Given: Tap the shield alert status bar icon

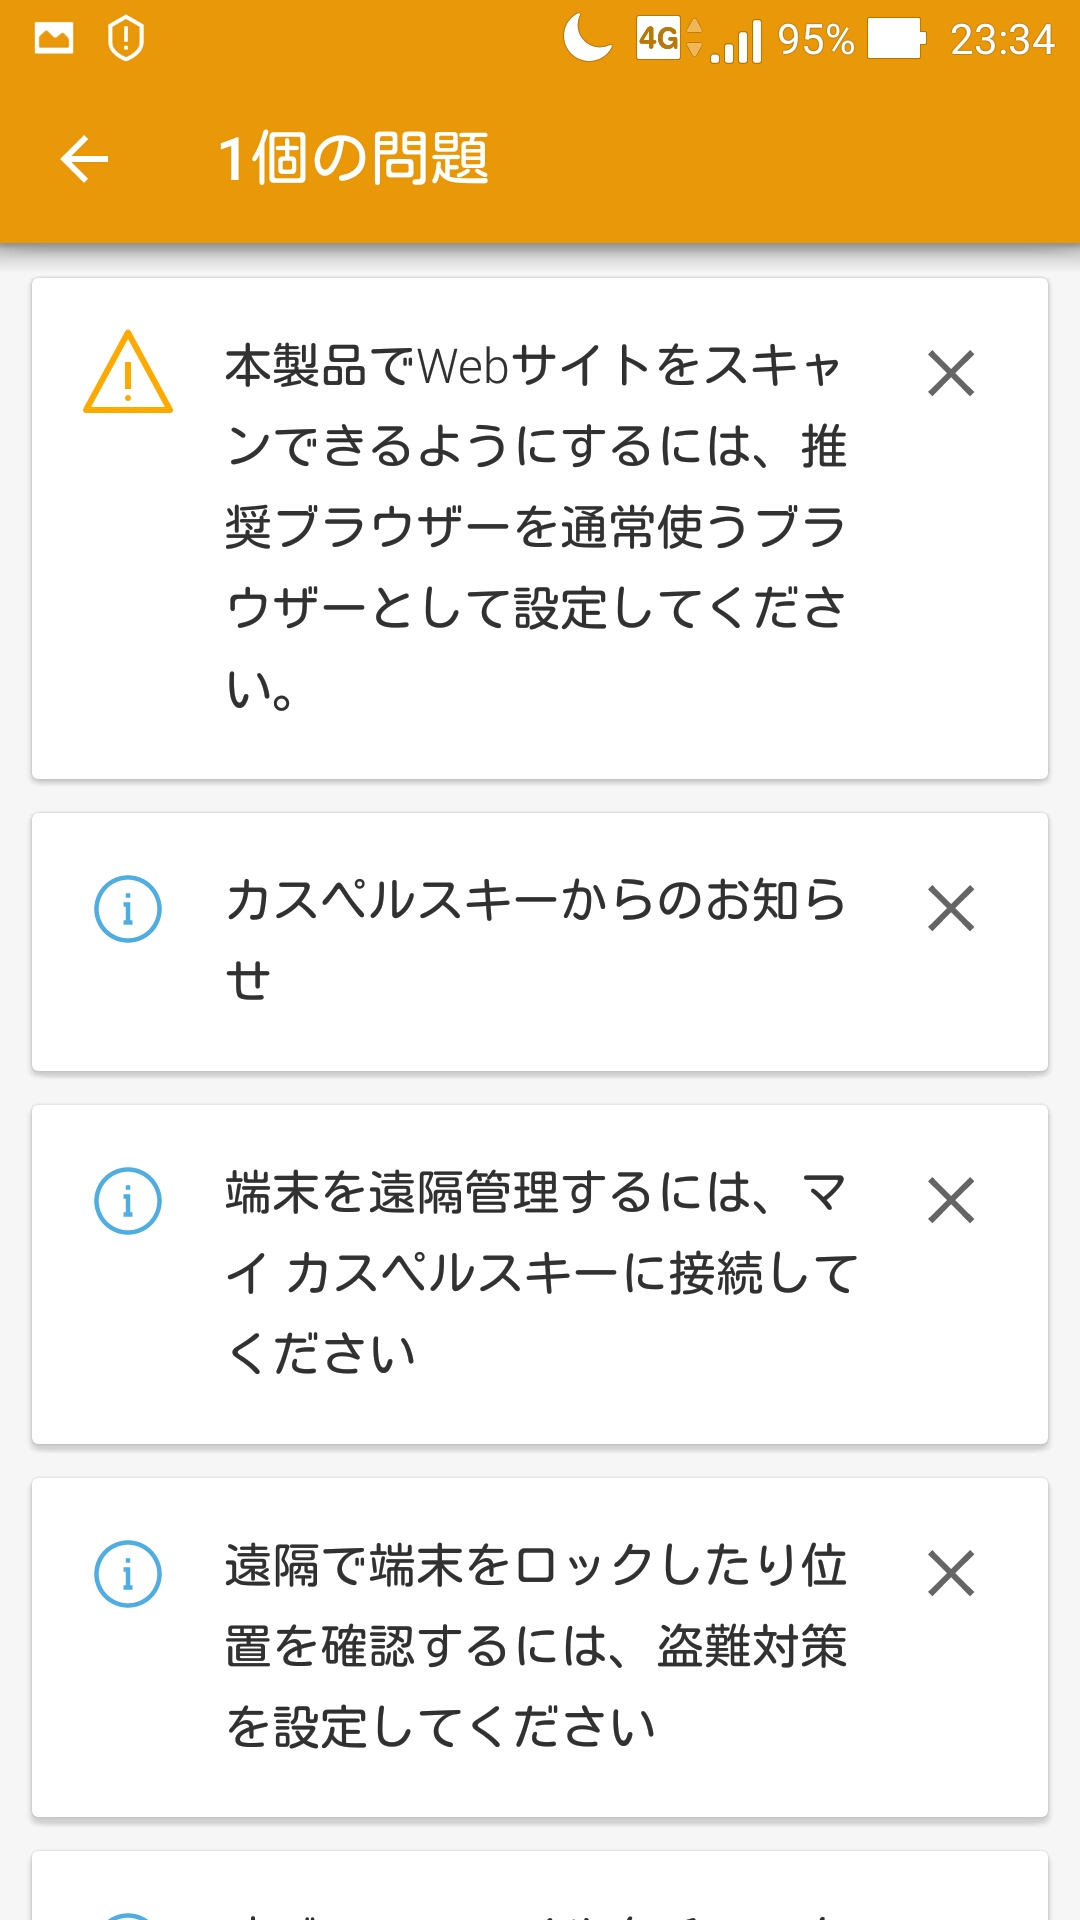Looking at the screenshot, I should click(x=126, y=39).
